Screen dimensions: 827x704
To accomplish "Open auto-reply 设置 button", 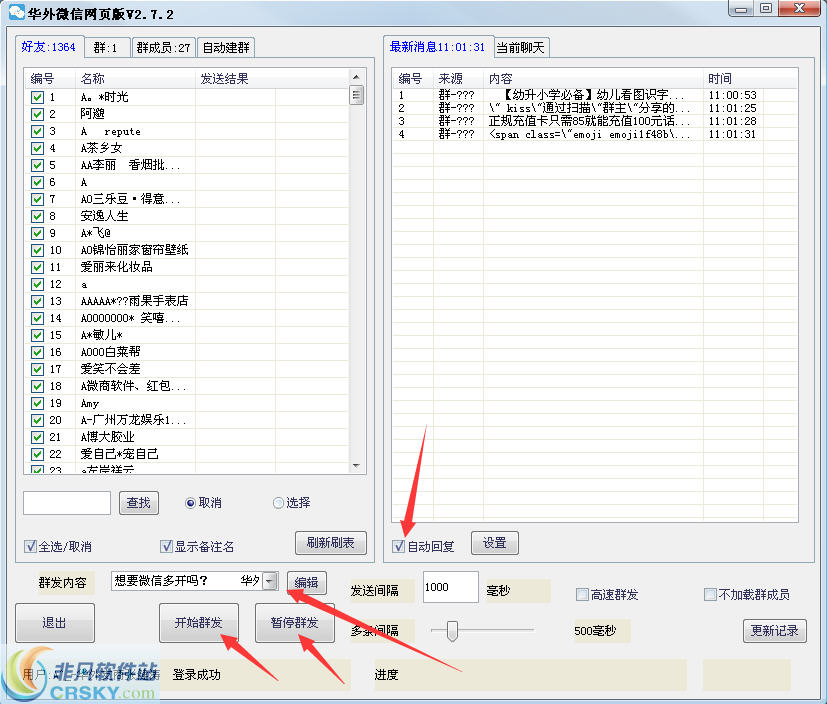I will [494, 543].
